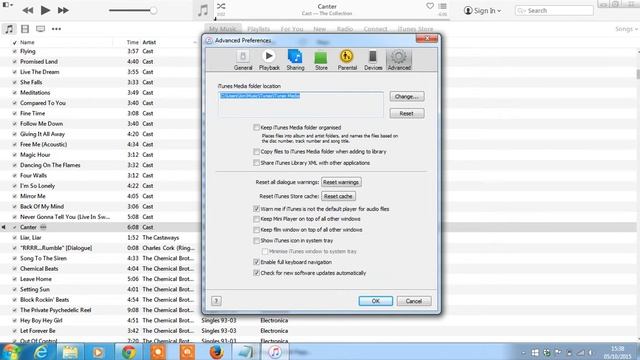Uncheck the Flying song checkbox
Viewport: 640px width, 360px height.
point(15,51)
